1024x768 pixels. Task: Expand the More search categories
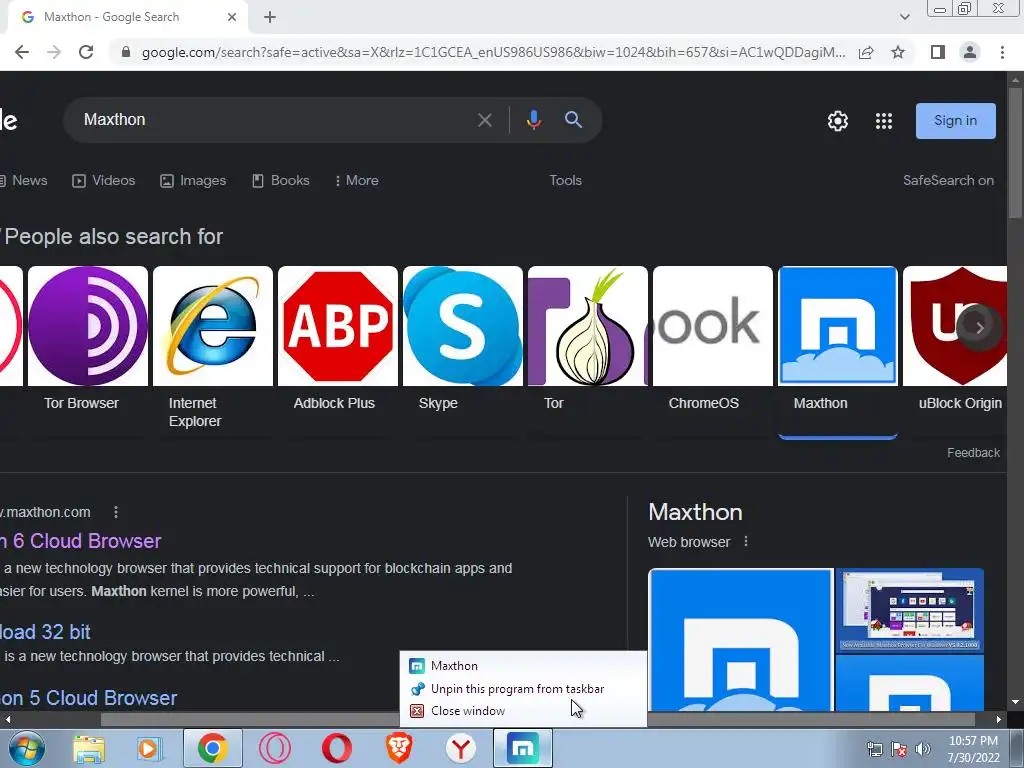[x=356, y=180]
